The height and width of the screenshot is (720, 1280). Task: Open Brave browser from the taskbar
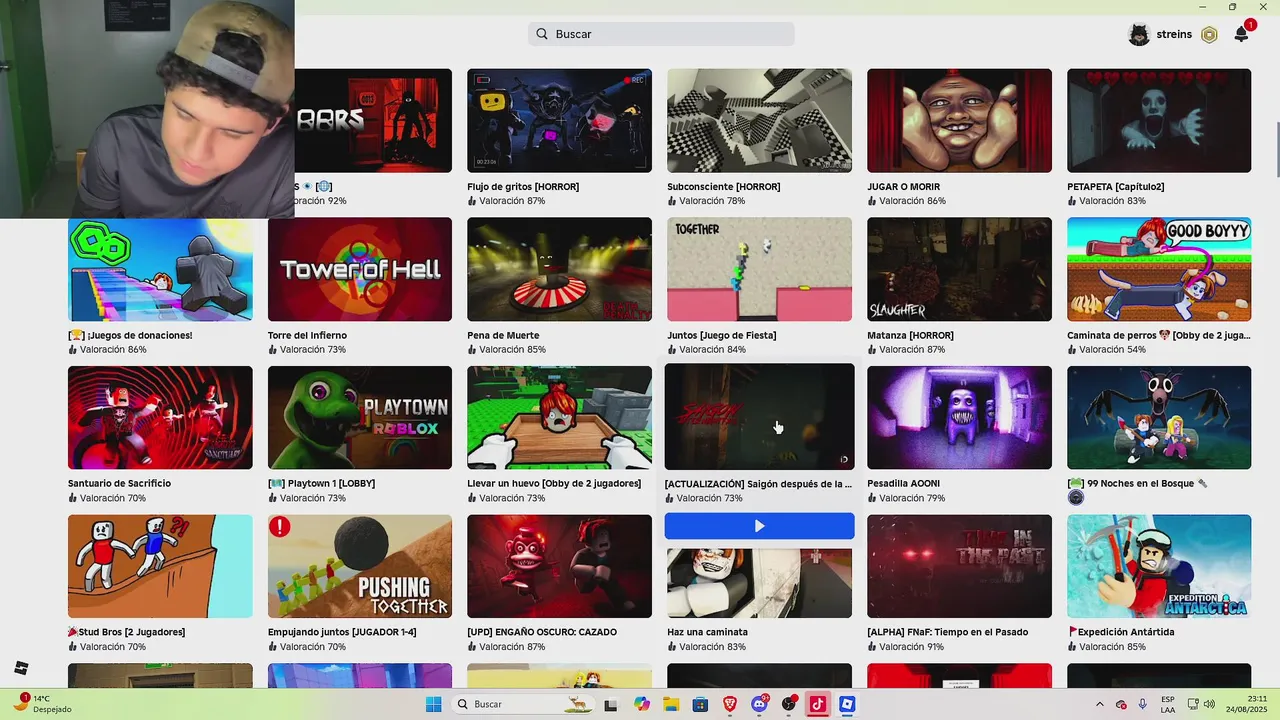pyautogui.click(x=730, y=704)
